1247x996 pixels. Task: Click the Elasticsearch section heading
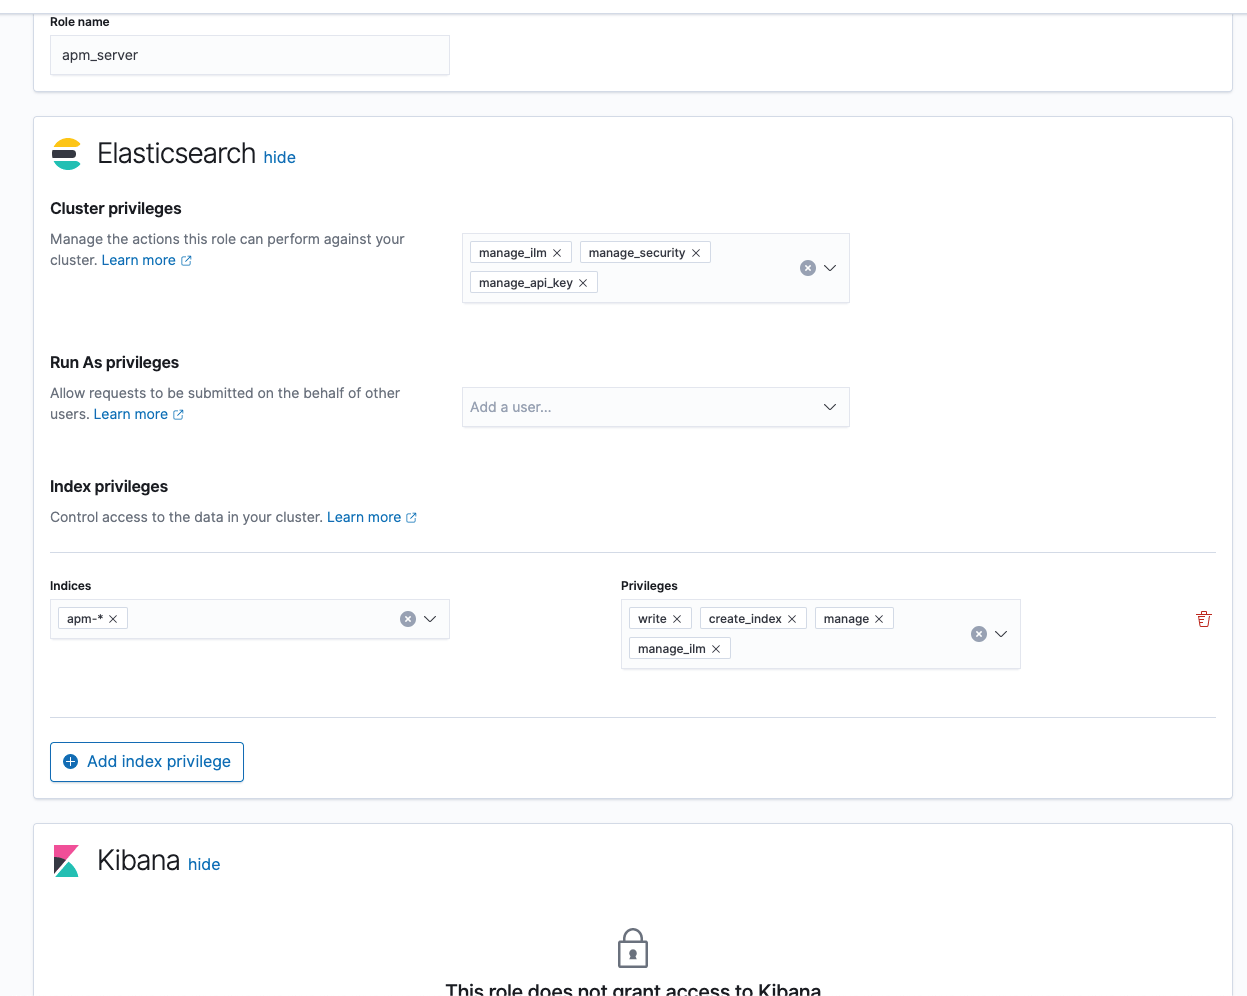click(x=177, y=153)
